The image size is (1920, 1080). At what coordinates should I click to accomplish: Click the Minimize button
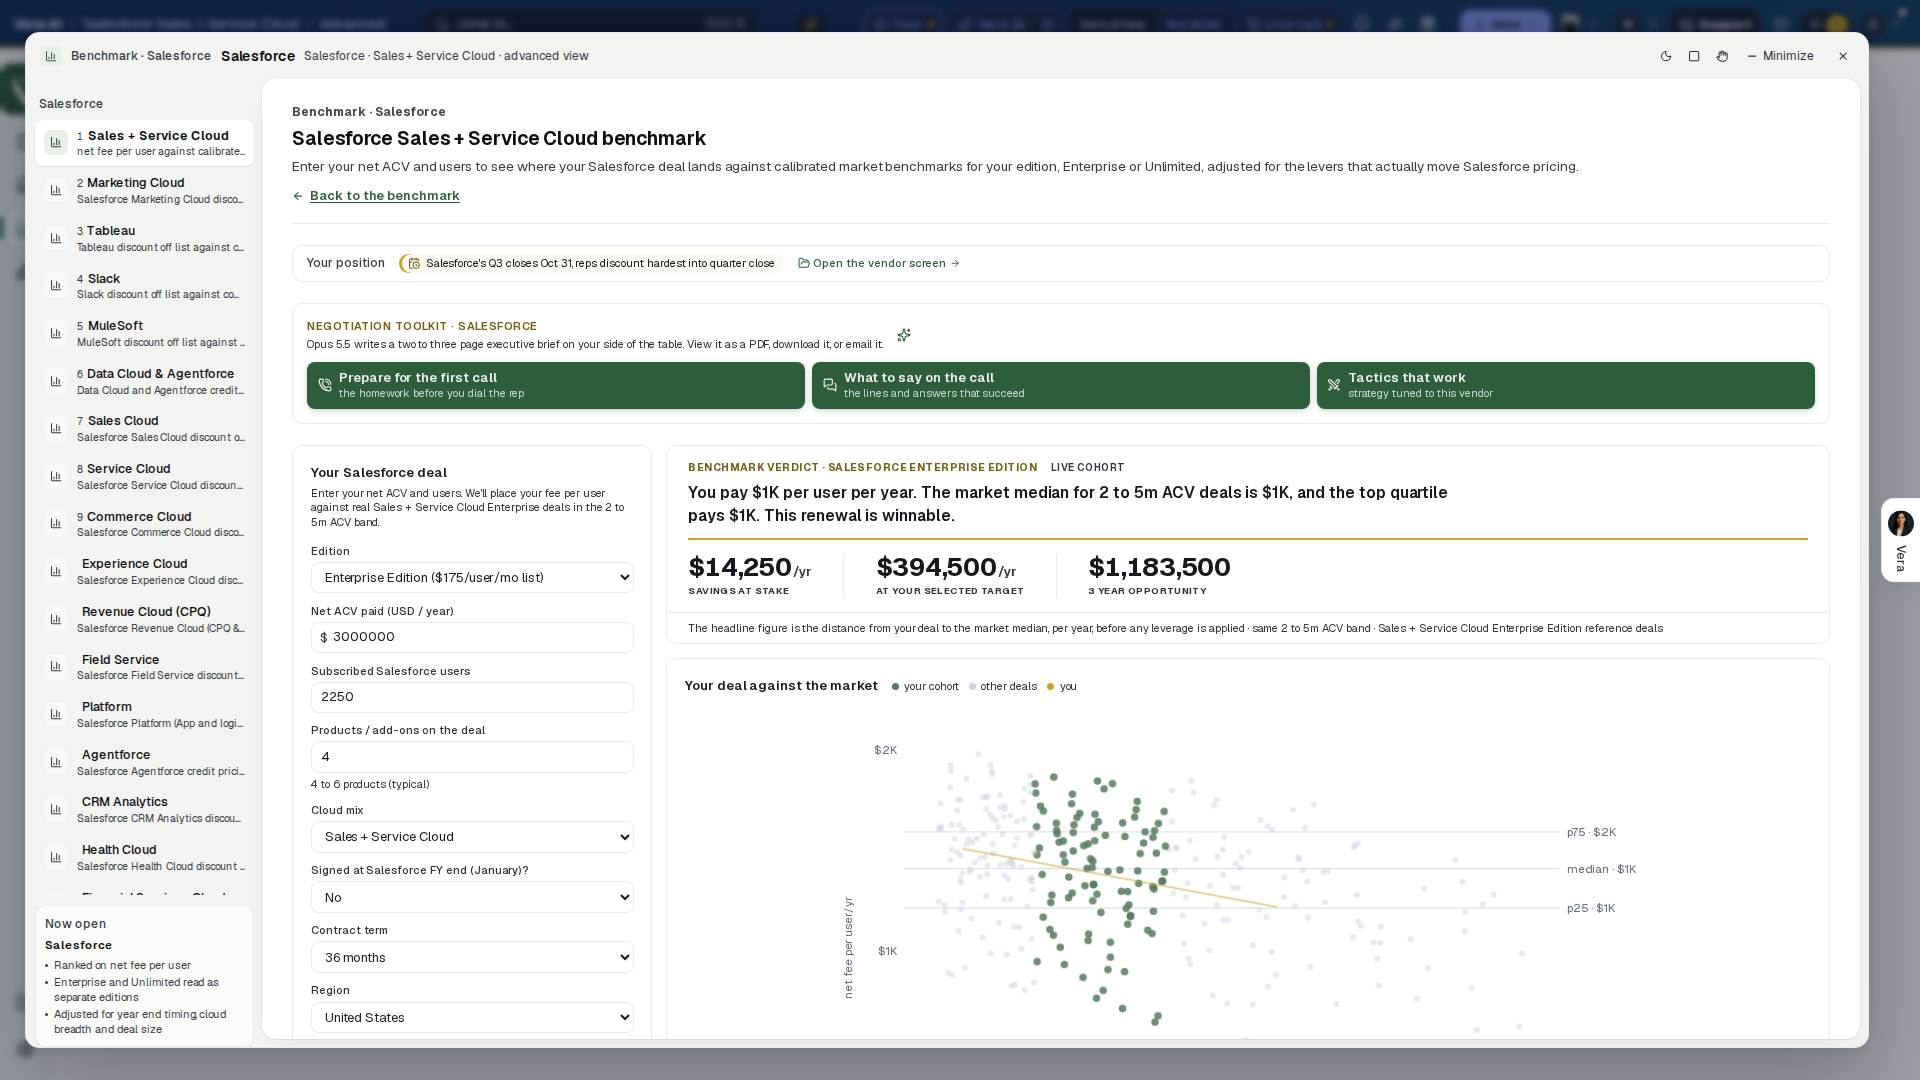[1780, 56]
